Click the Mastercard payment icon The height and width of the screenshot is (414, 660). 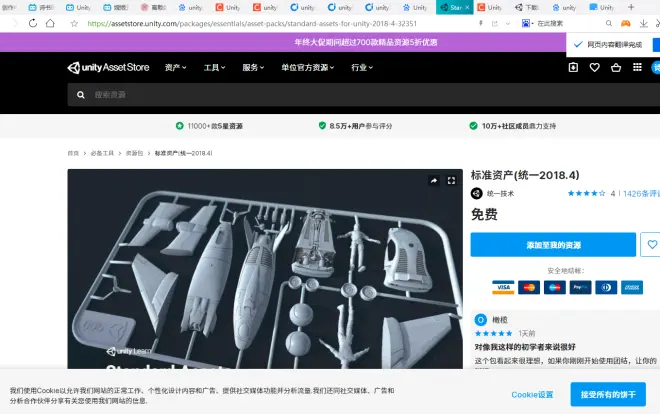(529, 287)
